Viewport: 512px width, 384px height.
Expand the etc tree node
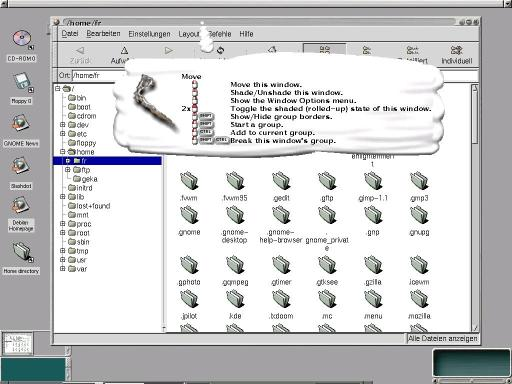62,134
